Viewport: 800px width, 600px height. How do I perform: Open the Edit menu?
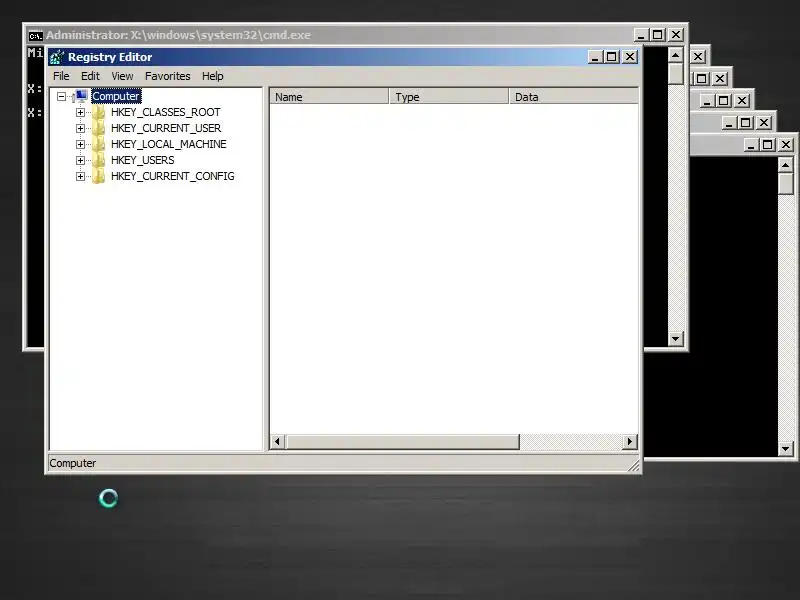click(90, 76)
